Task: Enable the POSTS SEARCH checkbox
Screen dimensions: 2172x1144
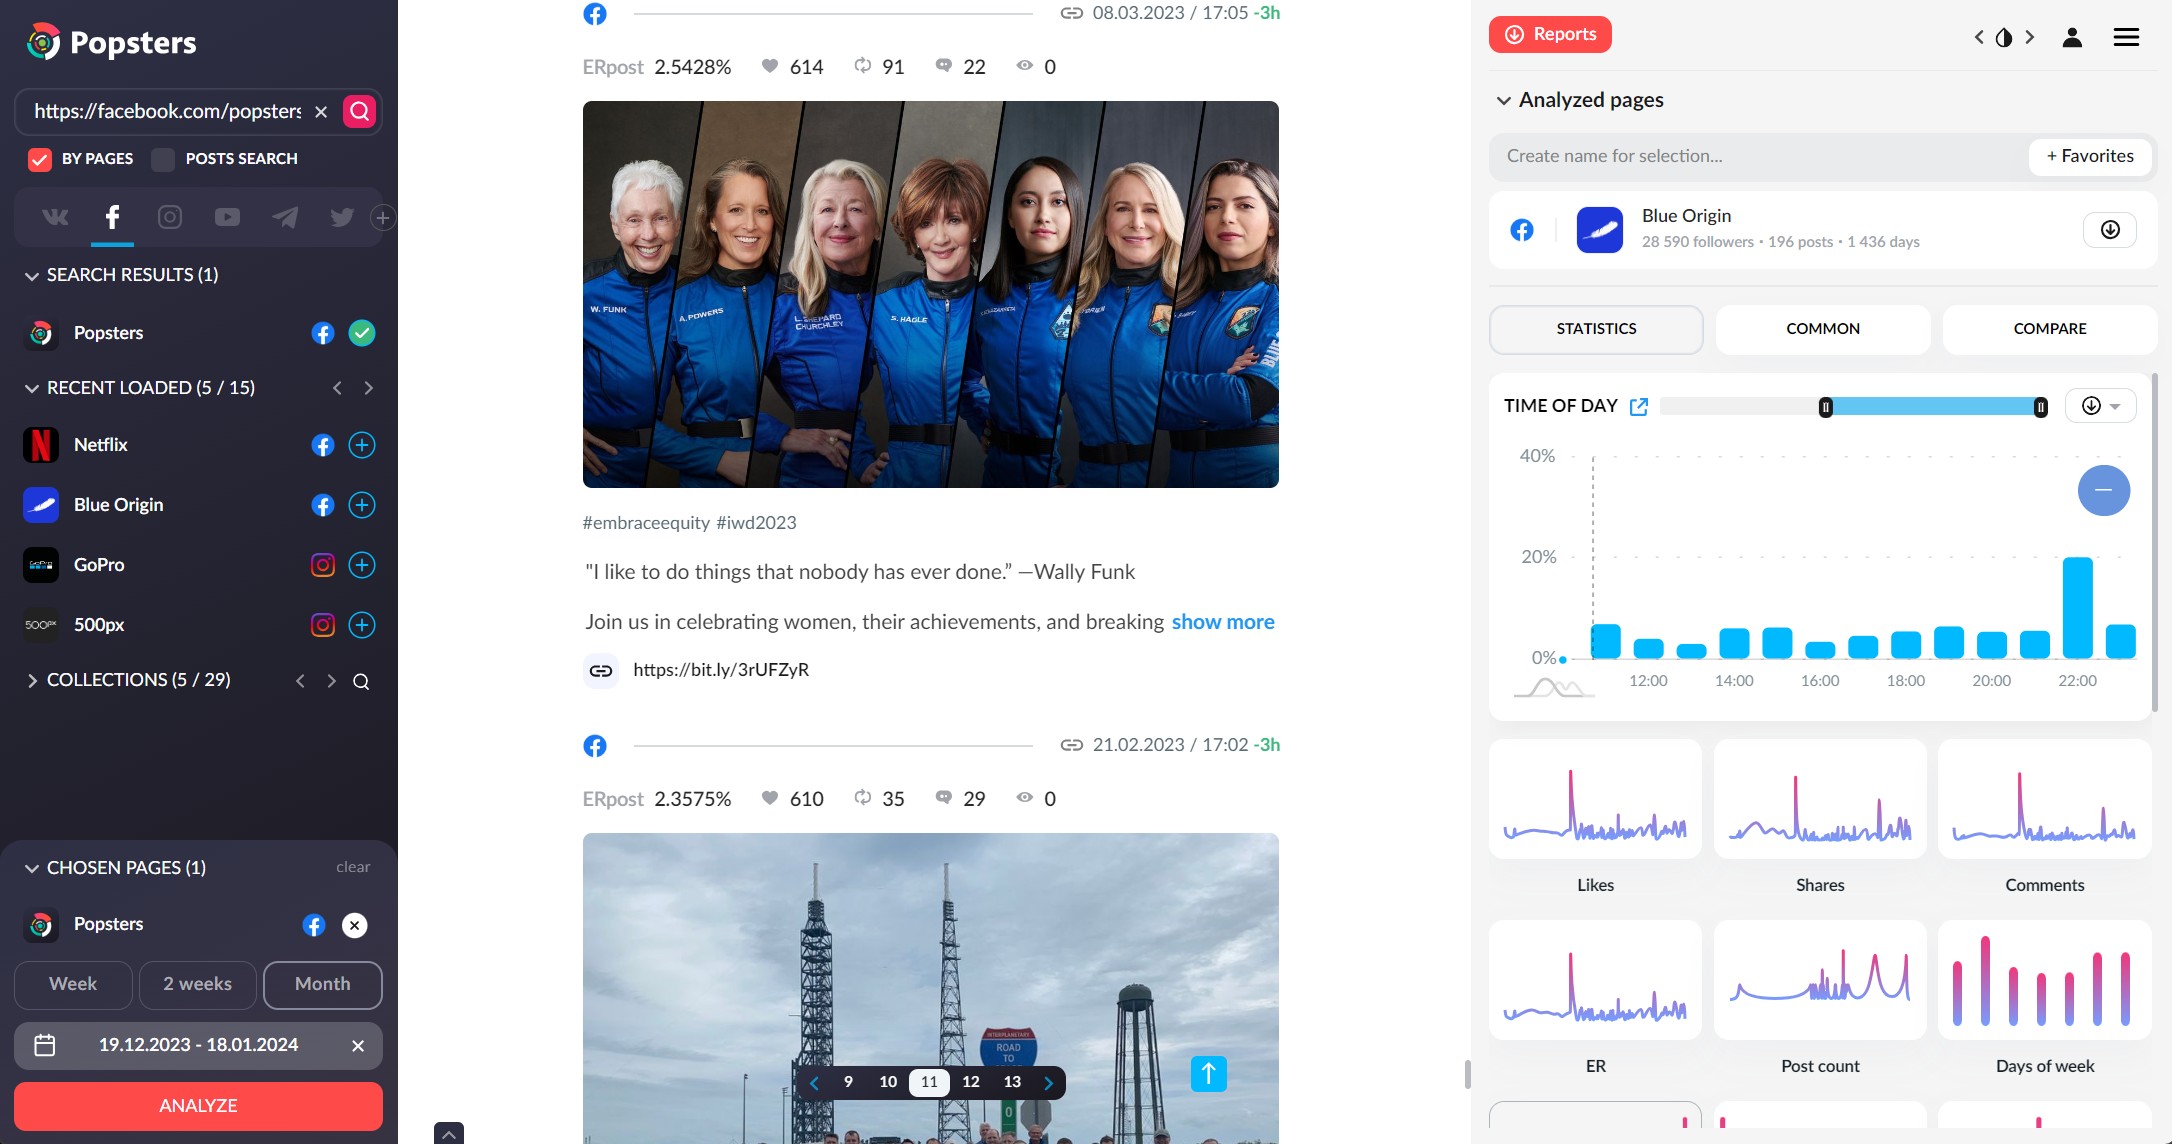Action: point(162,158)
